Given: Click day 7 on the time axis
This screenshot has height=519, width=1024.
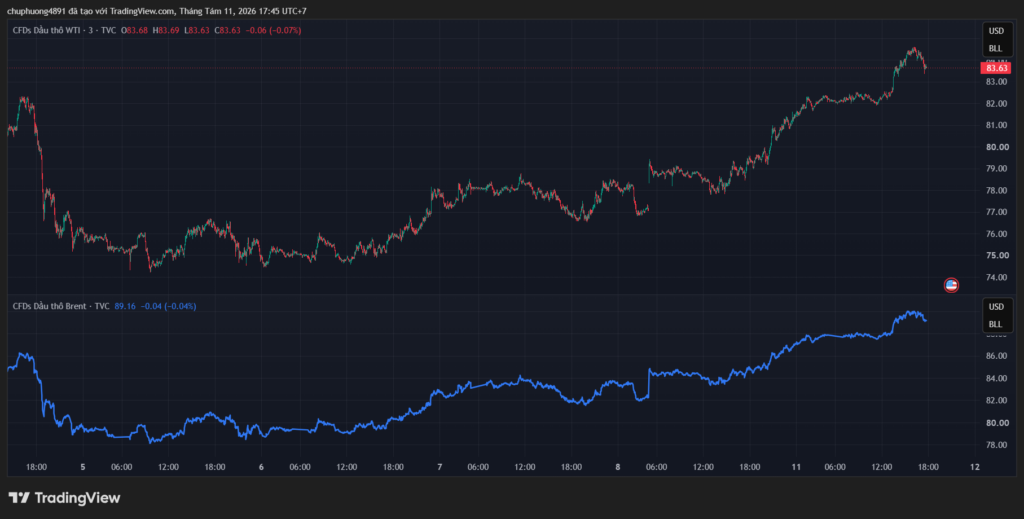Looking at the screenshot, I should (440, 467).
